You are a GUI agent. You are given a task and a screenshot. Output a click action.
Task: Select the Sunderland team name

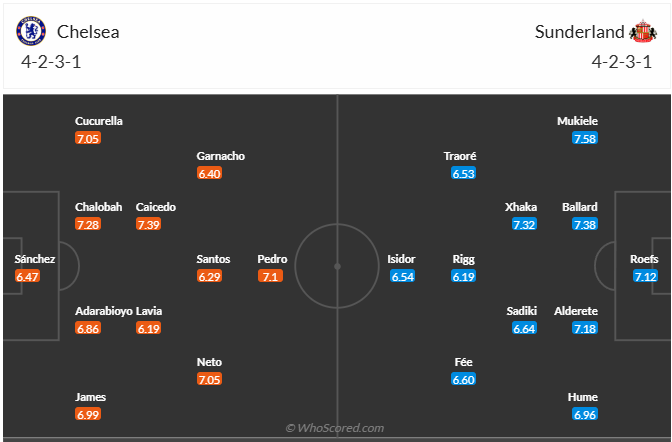coord(577,31)
